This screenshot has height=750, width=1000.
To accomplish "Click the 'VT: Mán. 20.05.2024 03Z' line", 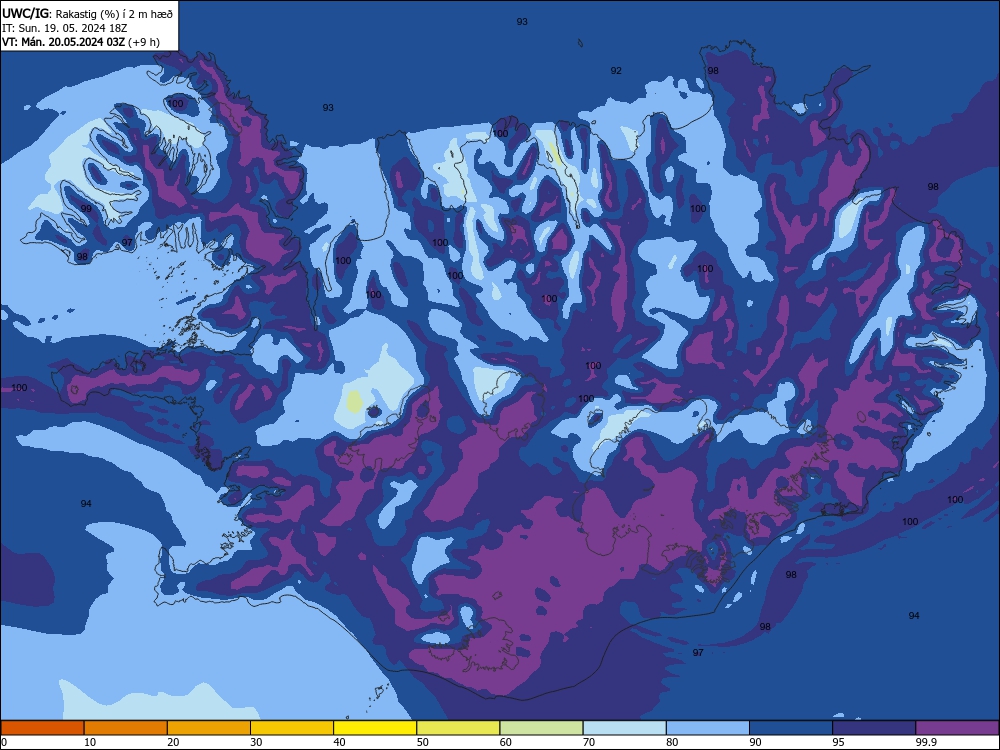I will (x=63, y=43).
